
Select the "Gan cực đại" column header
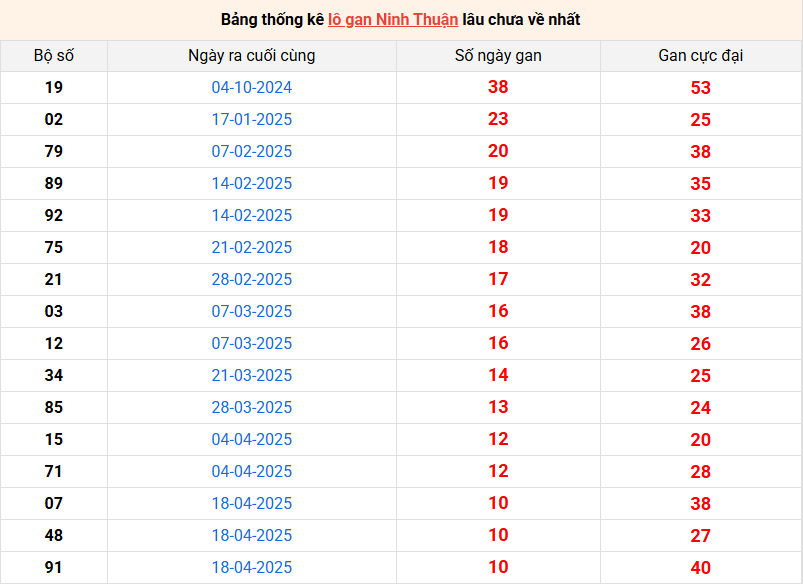click(x=700, y=56)
